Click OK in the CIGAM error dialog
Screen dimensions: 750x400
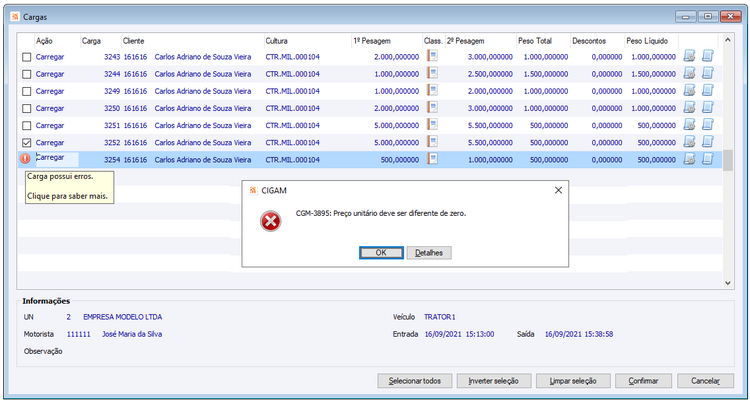tap(381, 253)
